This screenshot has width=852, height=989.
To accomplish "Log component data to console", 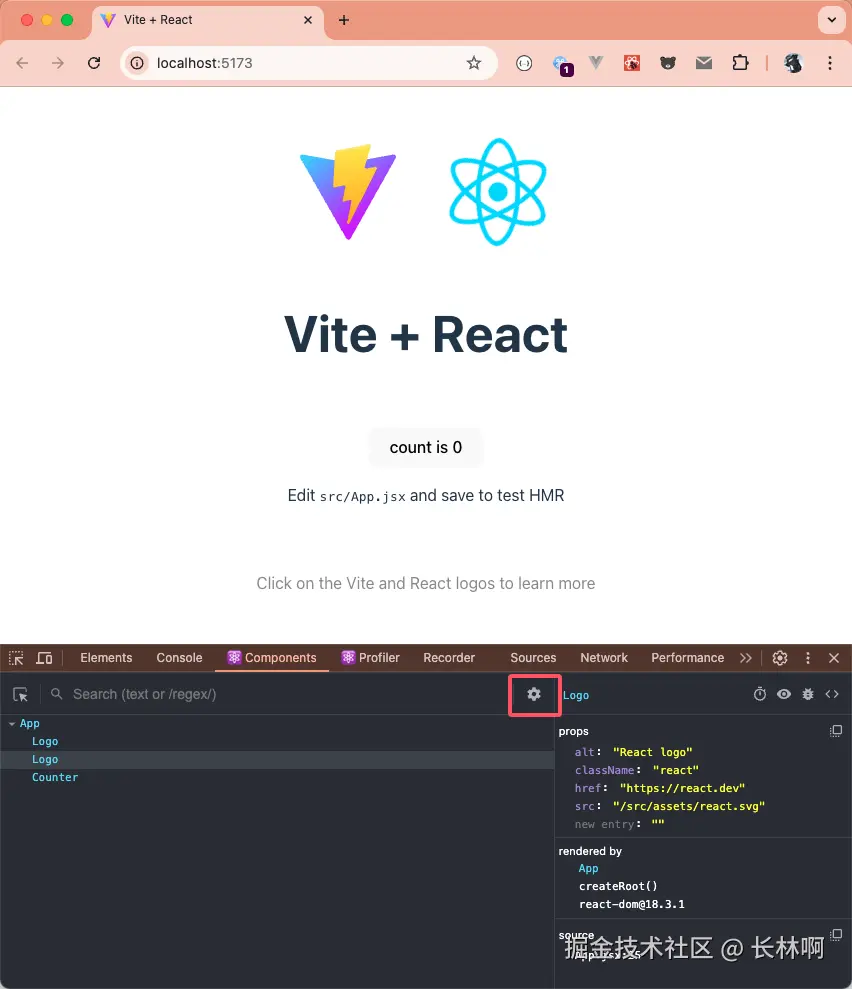I will [x=808, y=694].
